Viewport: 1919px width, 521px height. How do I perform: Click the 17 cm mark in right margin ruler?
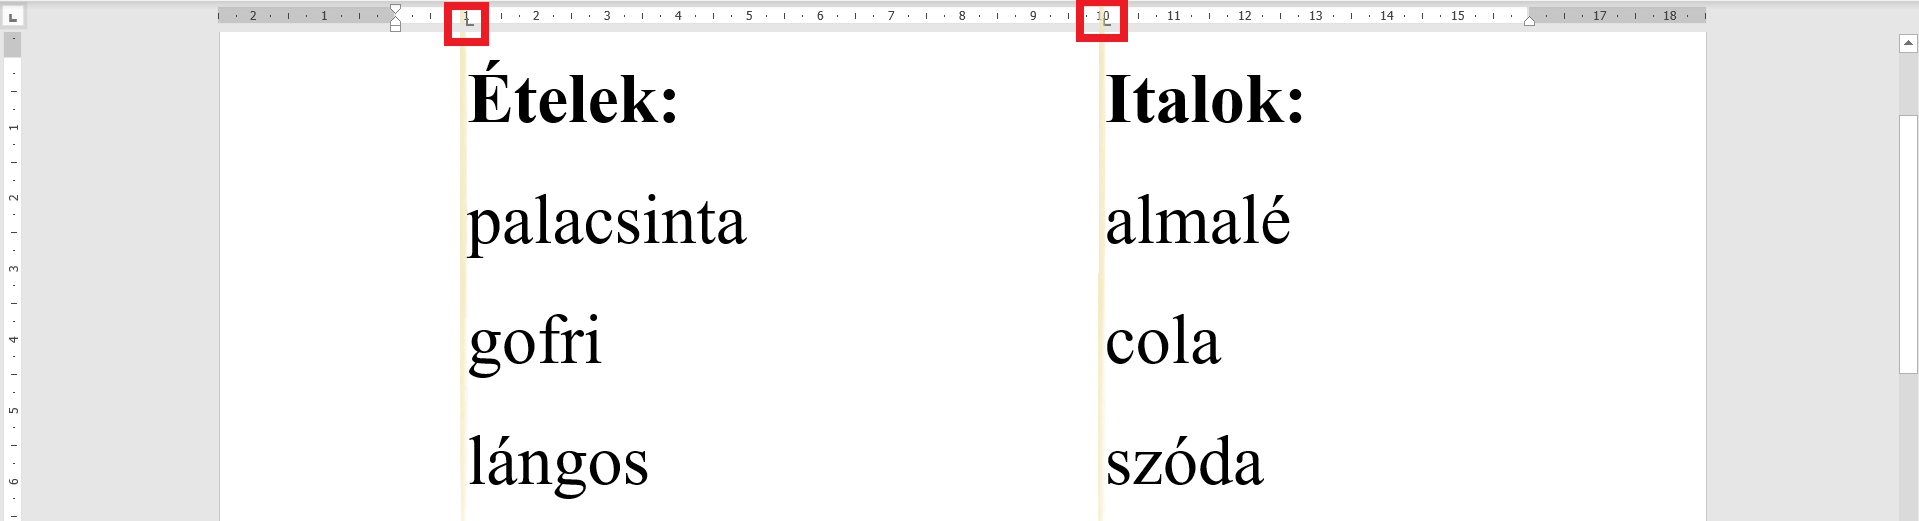click(x=1600, y=16)
